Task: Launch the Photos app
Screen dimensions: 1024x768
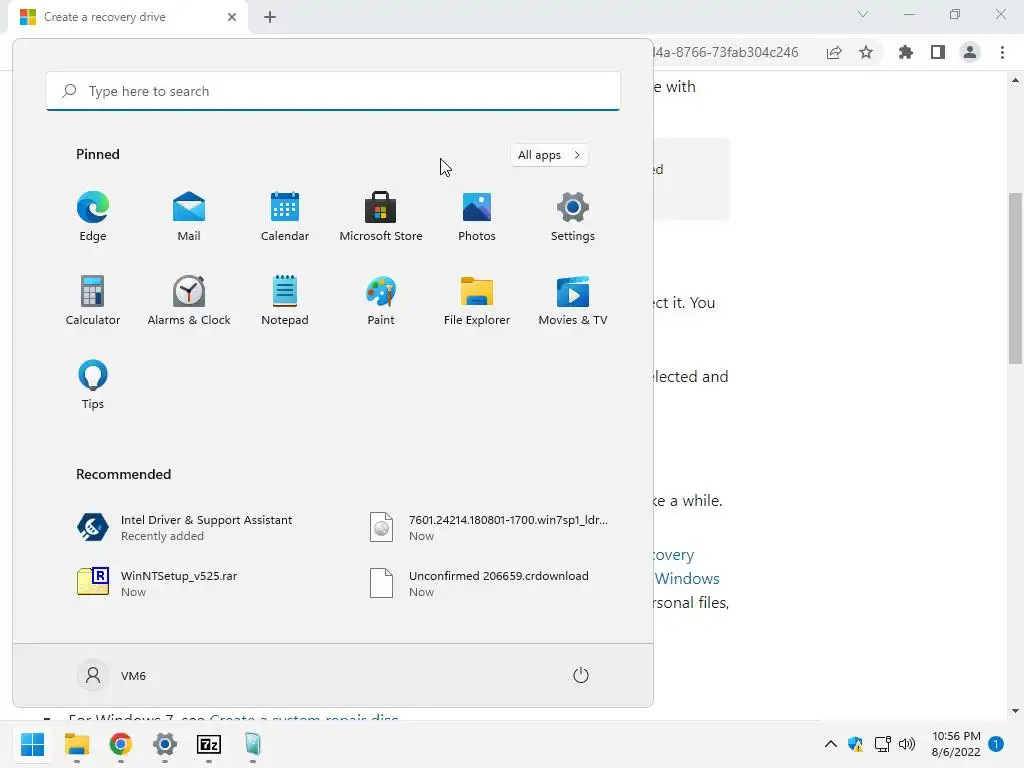Action: [x=477, y=217]
